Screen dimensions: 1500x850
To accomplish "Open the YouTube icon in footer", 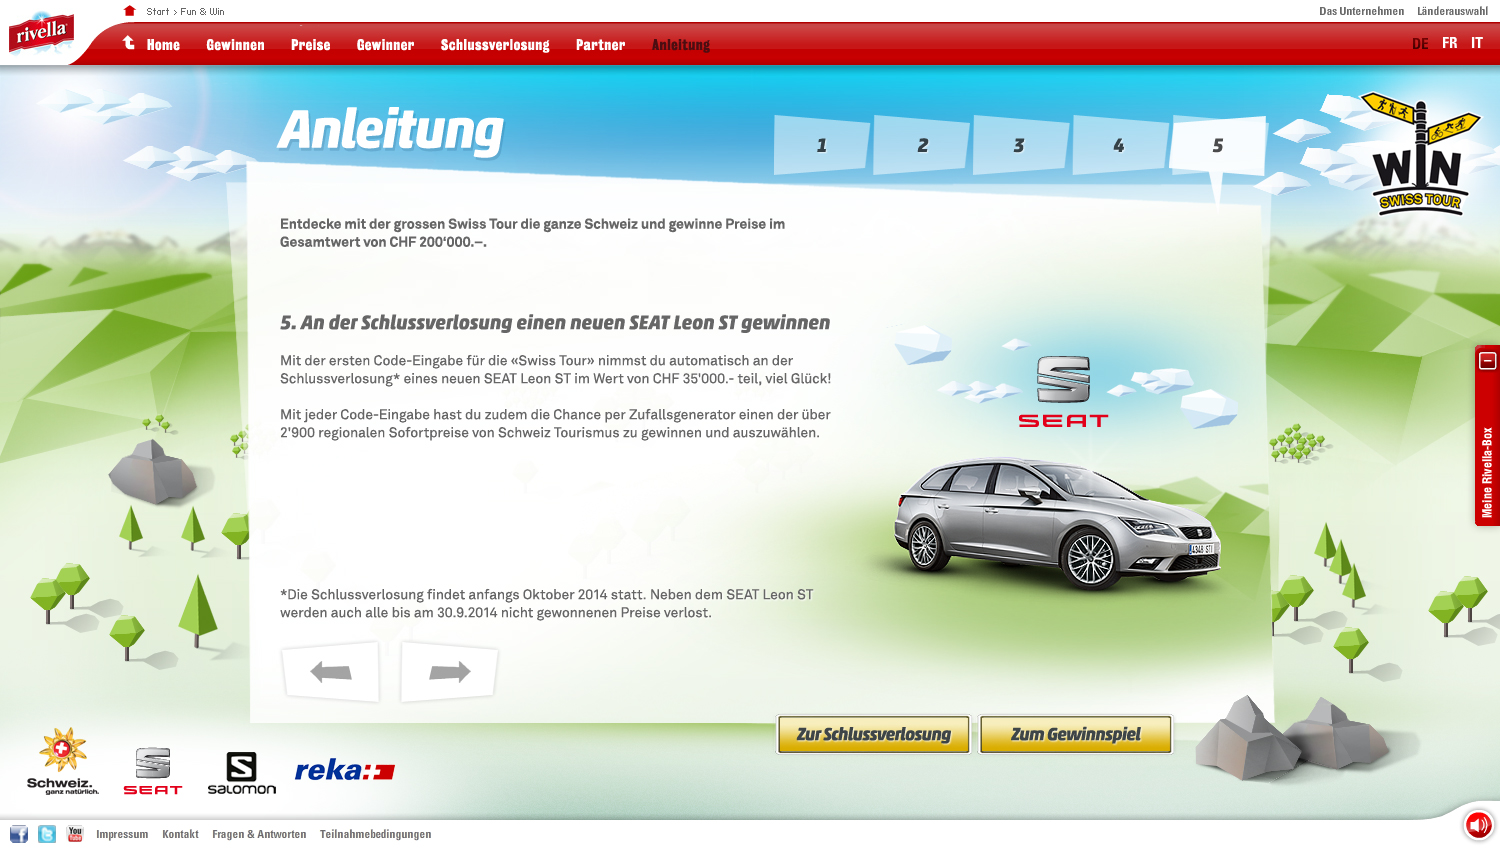I will point(75,834).
